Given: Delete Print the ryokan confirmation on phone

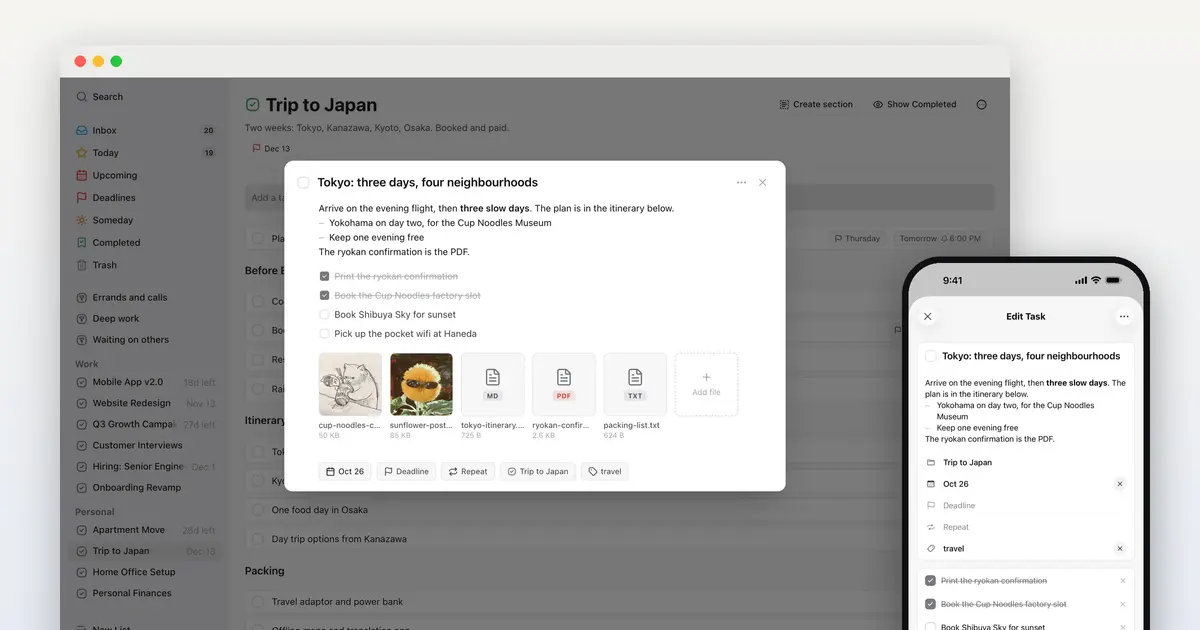Looking at the screenshot, I should coord(1122,581).
